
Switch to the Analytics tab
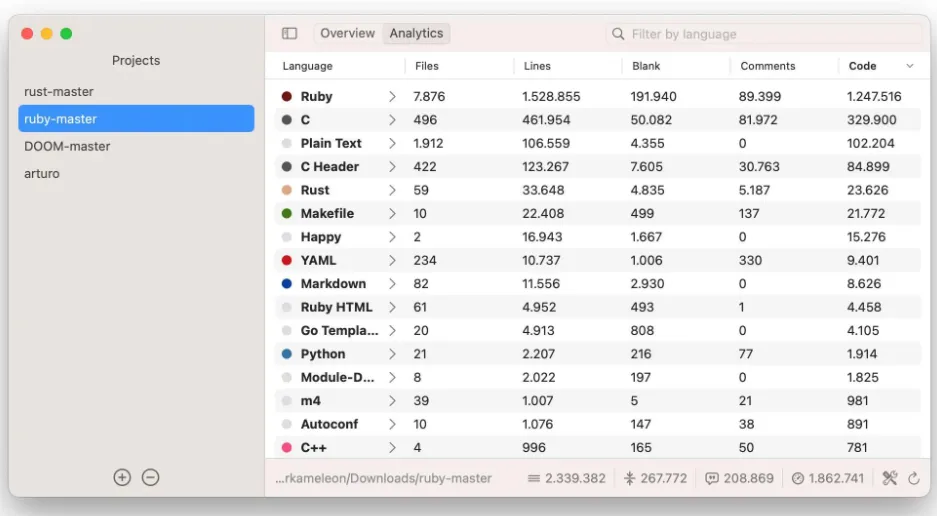(x=417, y=33)
